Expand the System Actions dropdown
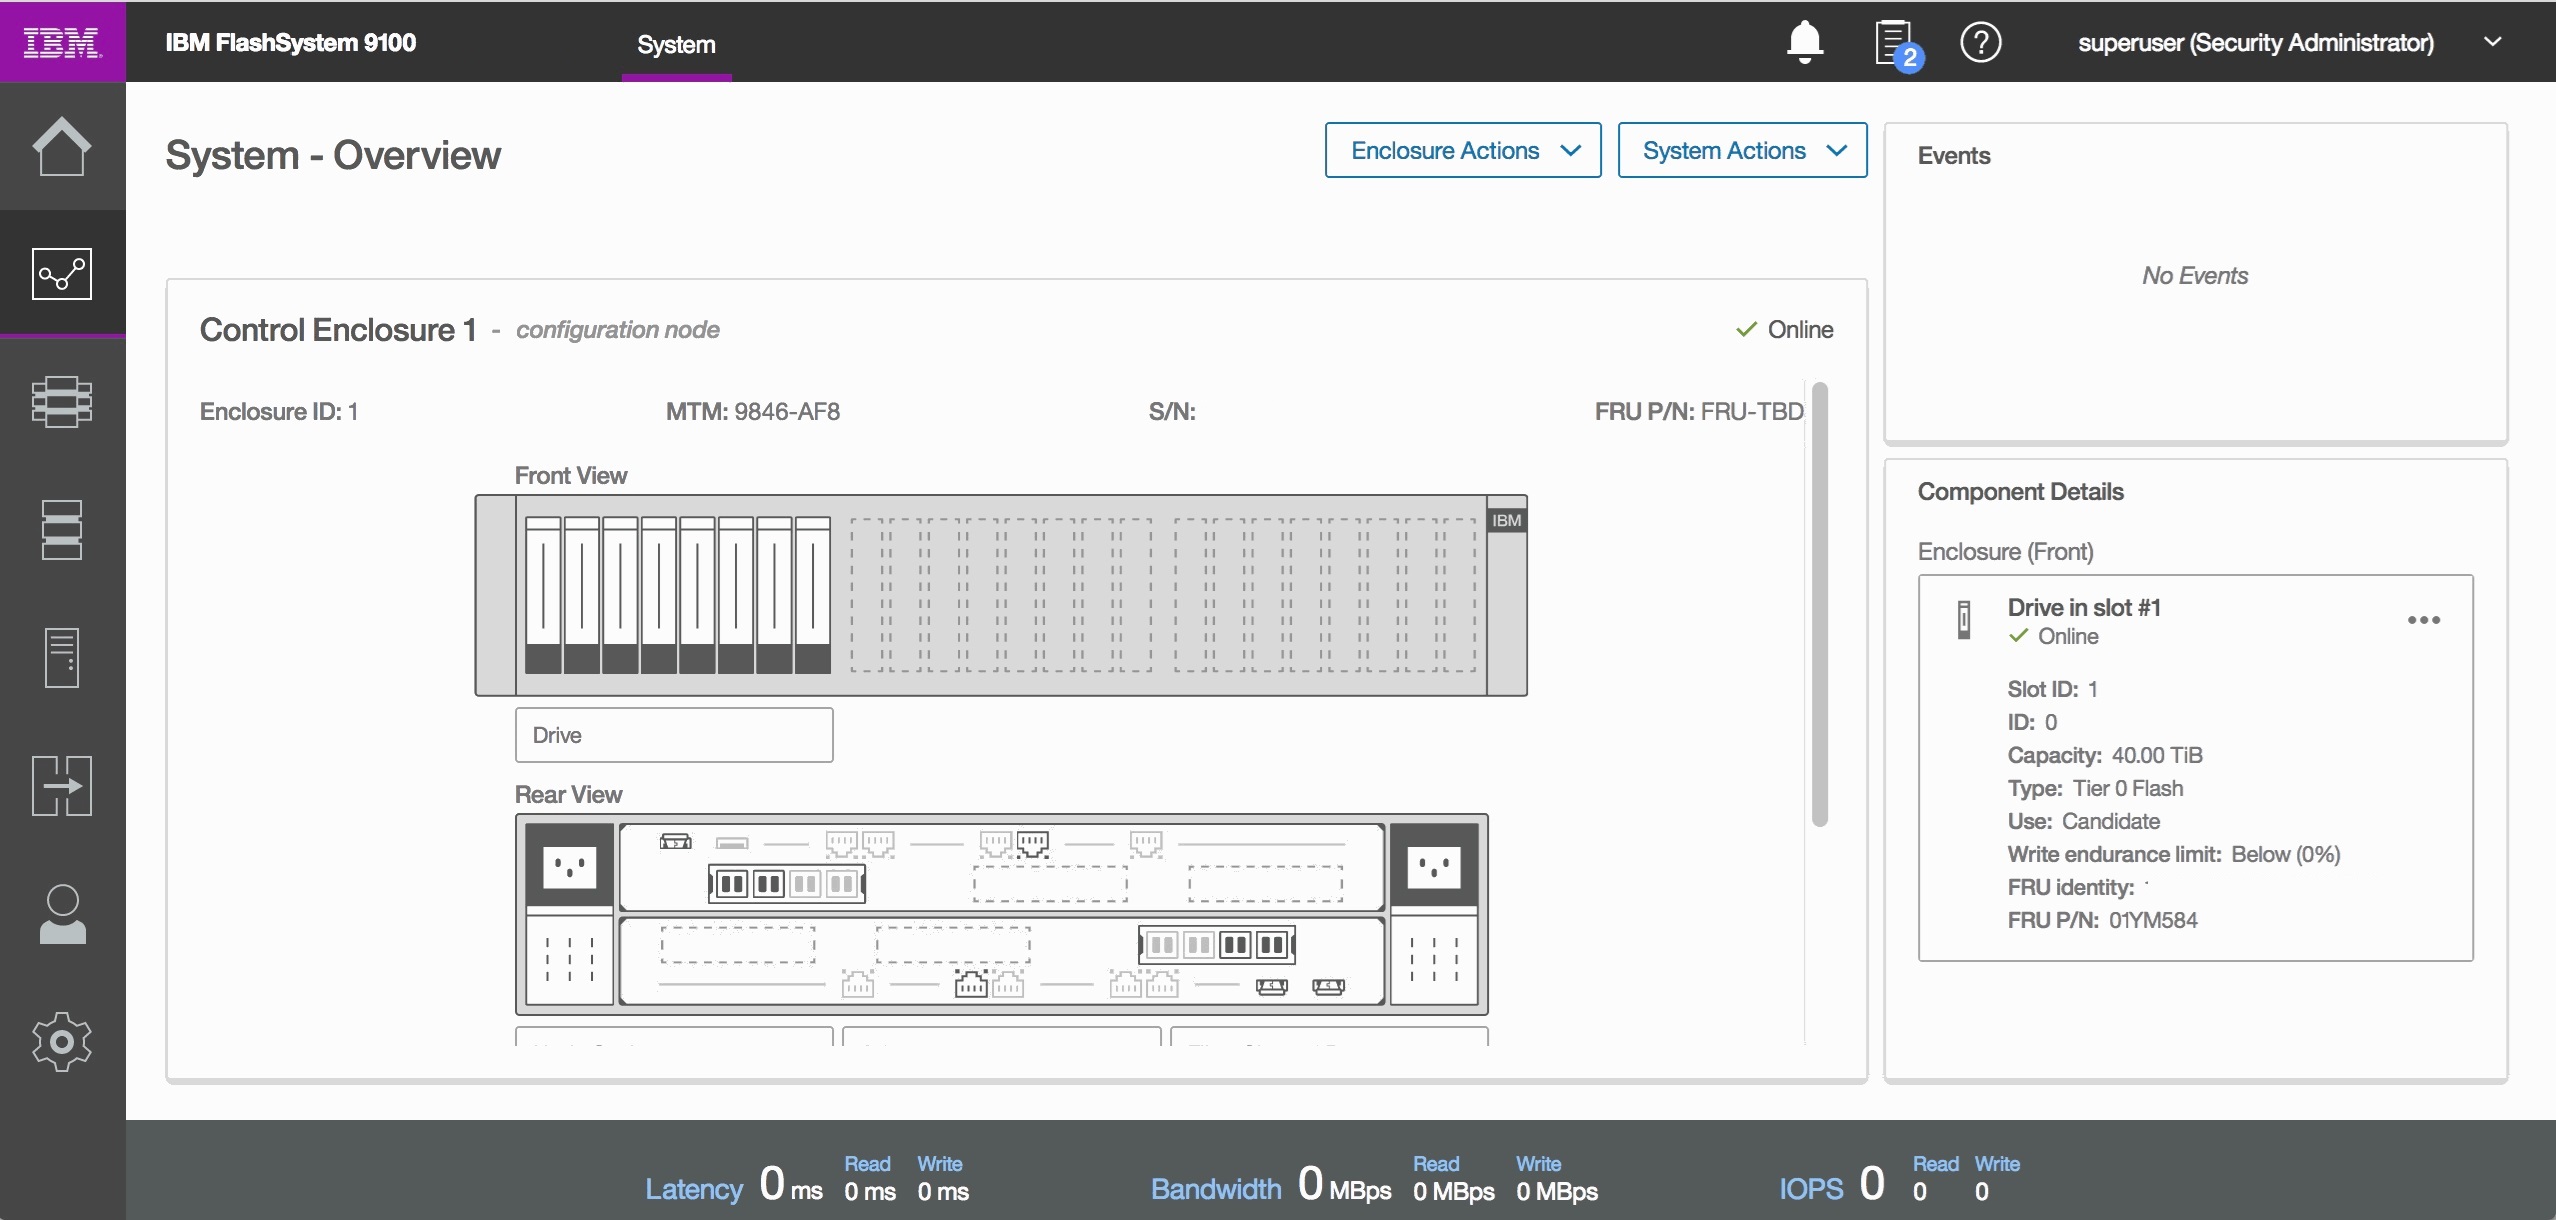 point(1742,150)
